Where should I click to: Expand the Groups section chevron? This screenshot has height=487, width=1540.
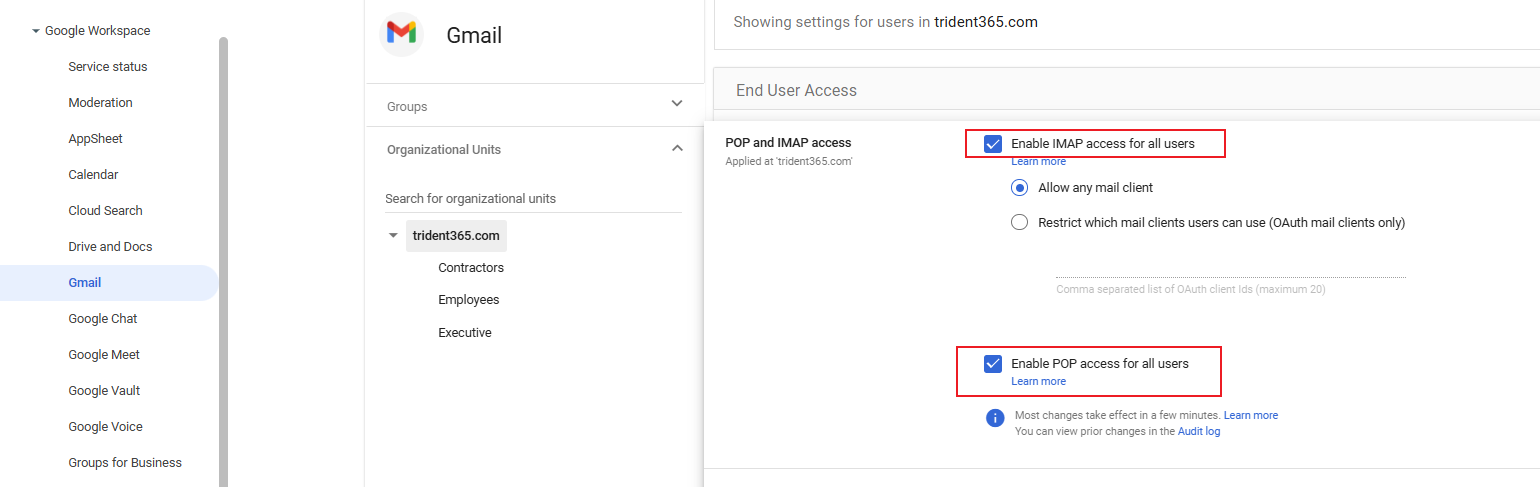click(x=677, y=104)
